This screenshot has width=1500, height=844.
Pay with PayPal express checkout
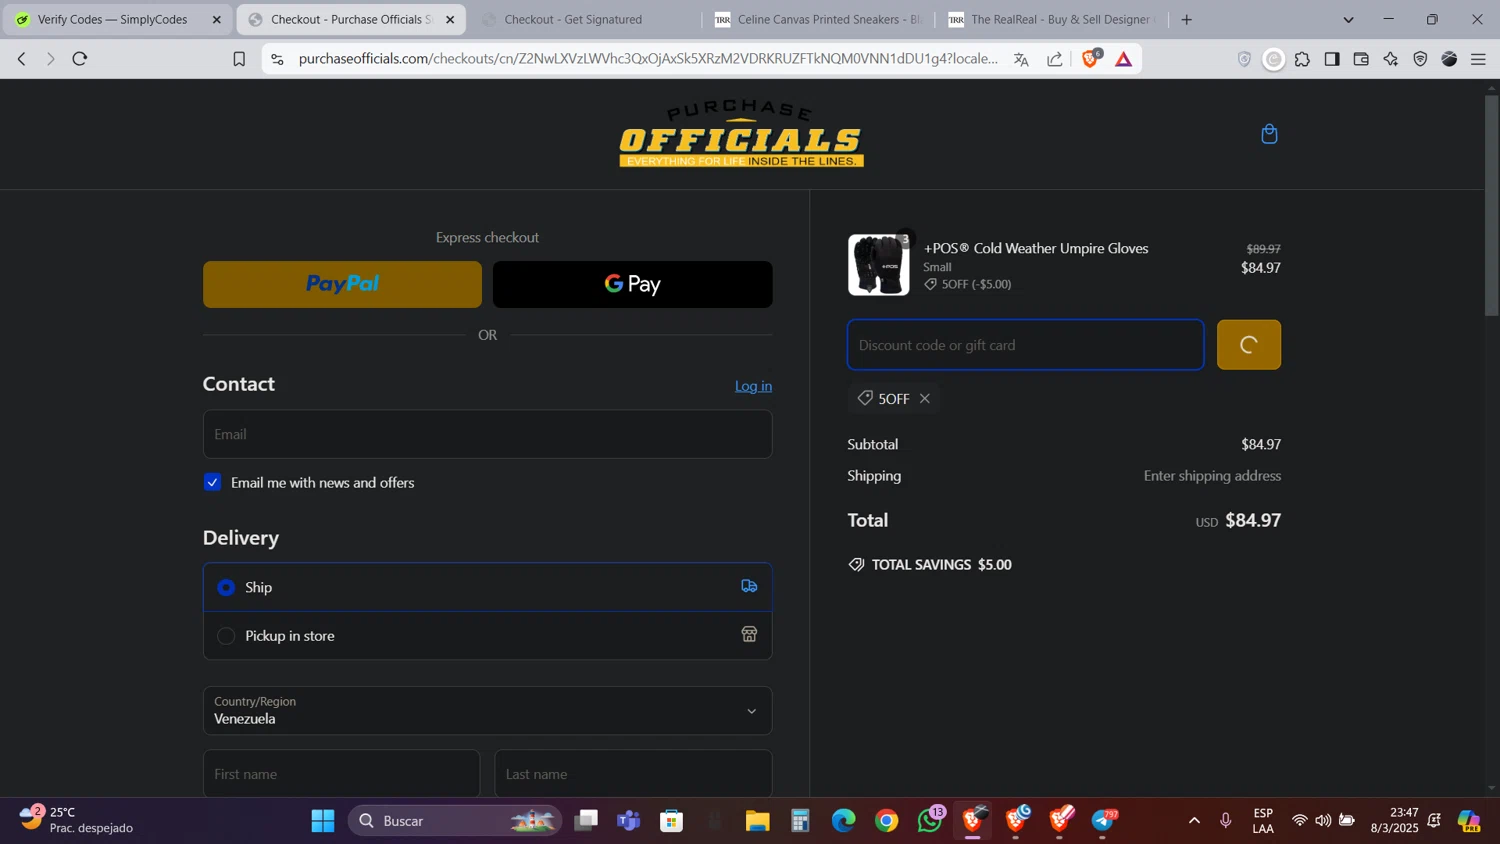point(342,284)
